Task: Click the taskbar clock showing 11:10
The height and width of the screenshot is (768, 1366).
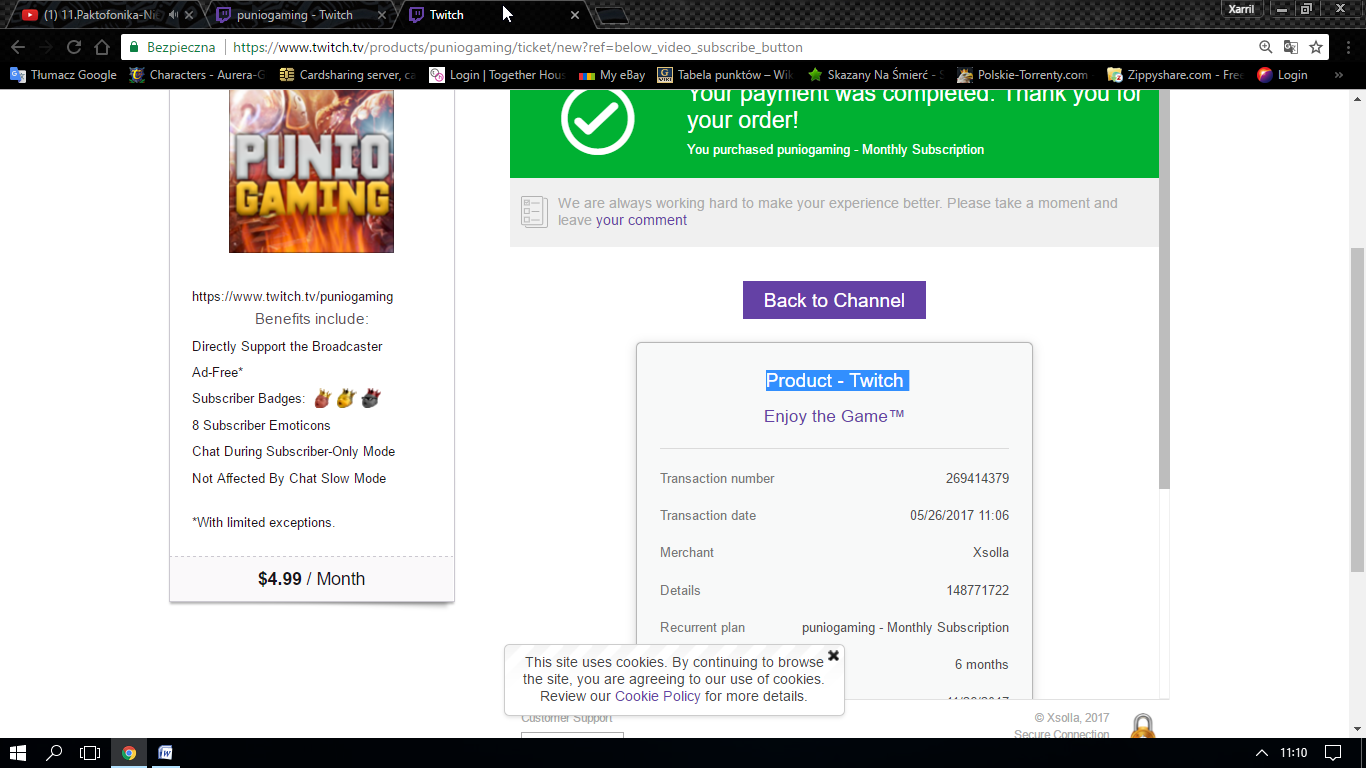Action: coord(1294,752)
